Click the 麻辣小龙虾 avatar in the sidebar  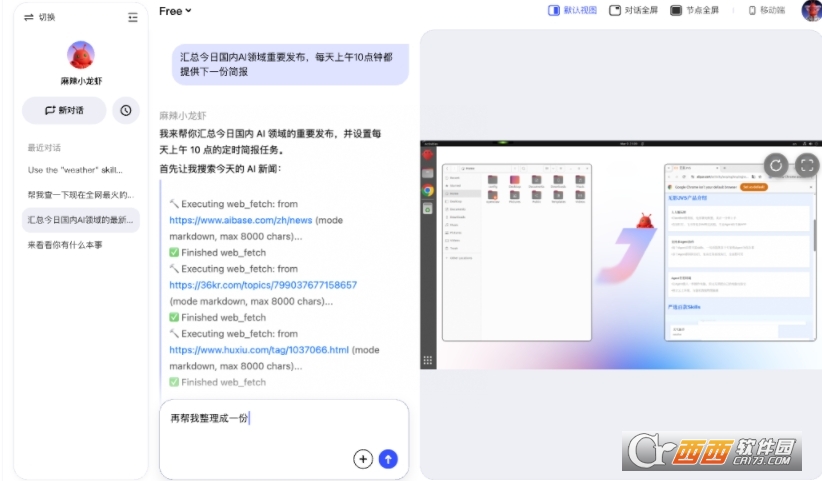81,54
